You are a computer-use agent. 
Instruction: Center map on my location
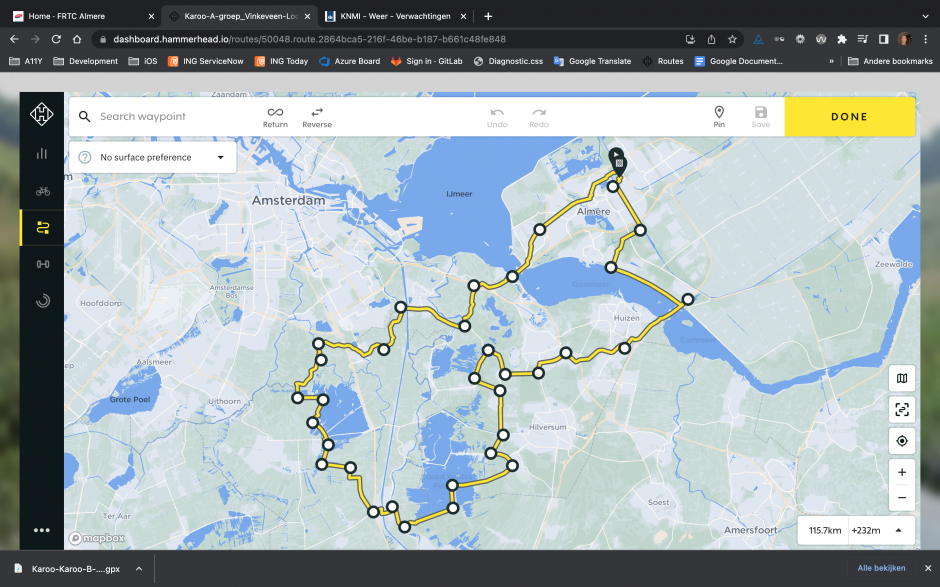902,440
